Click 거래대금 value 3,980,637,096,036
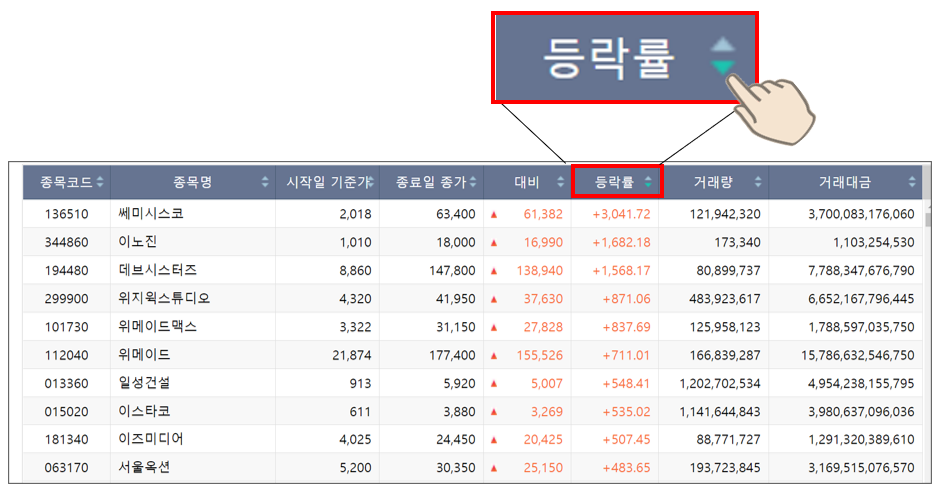The width and height of the screenshot is (938, 493). click(x=861, y=412)
